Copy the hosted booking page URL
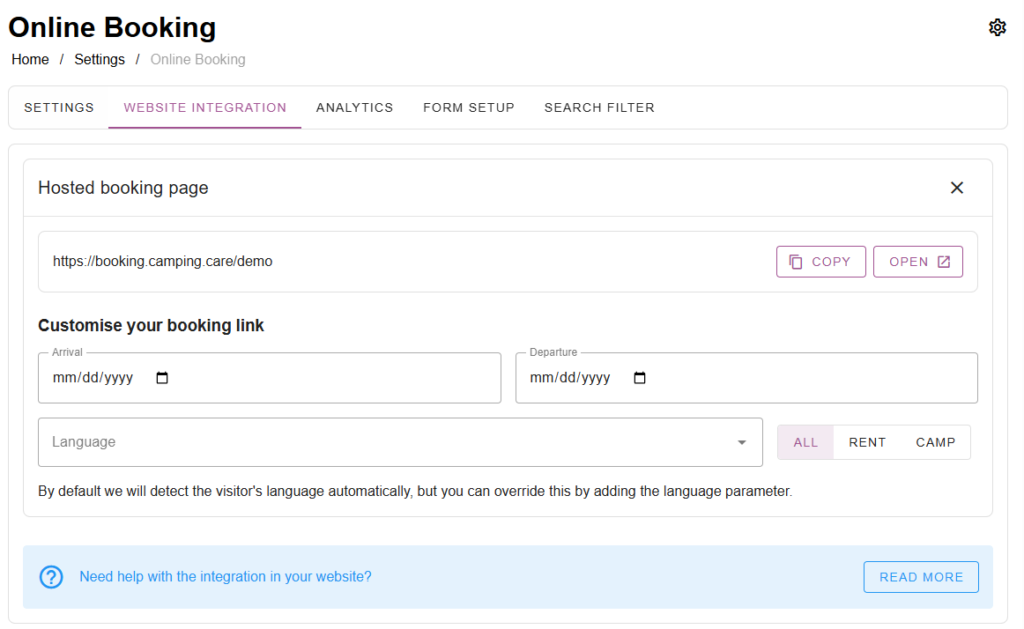This screenshot has width=1024, height=629. [820, 262]
